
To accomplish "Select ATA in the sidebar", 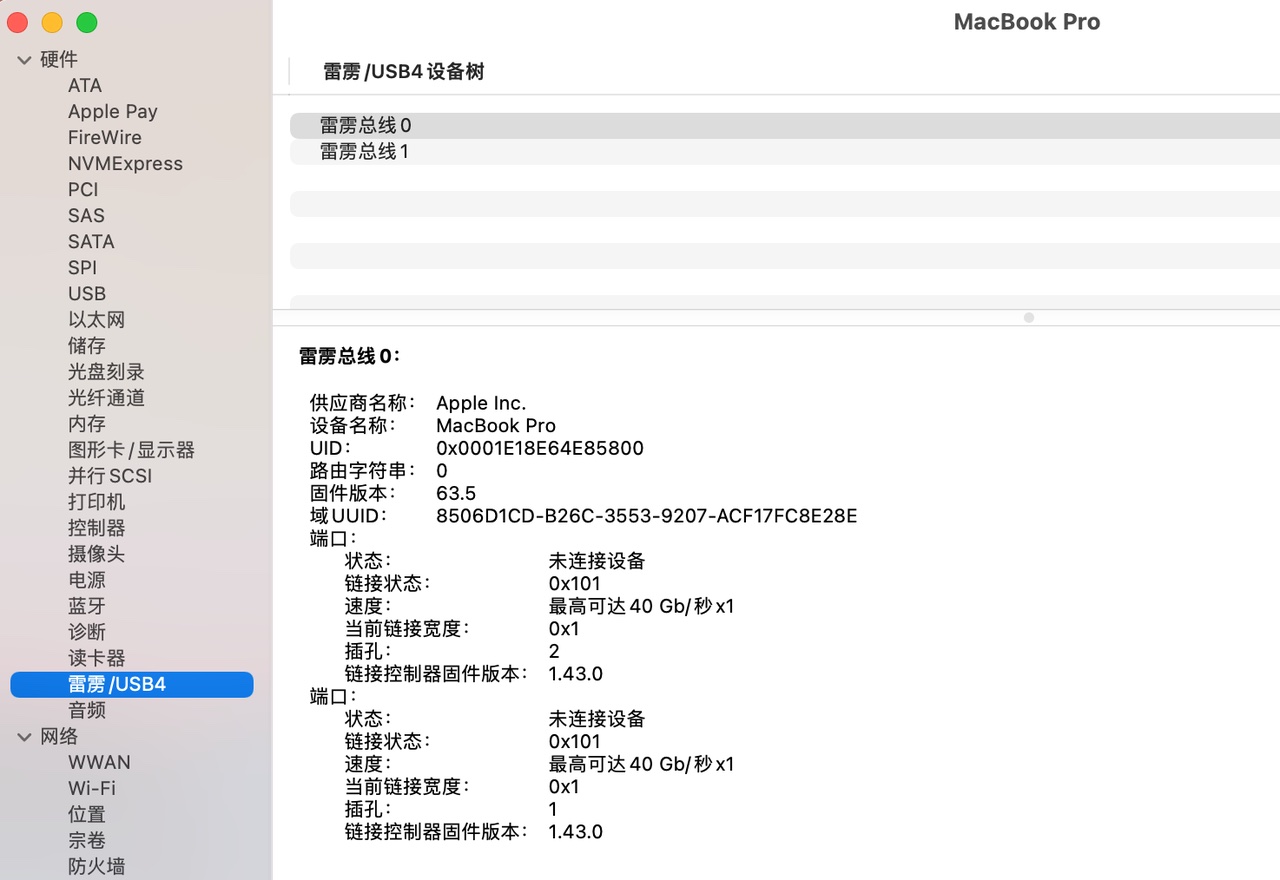I will click(x=85, y=86).
